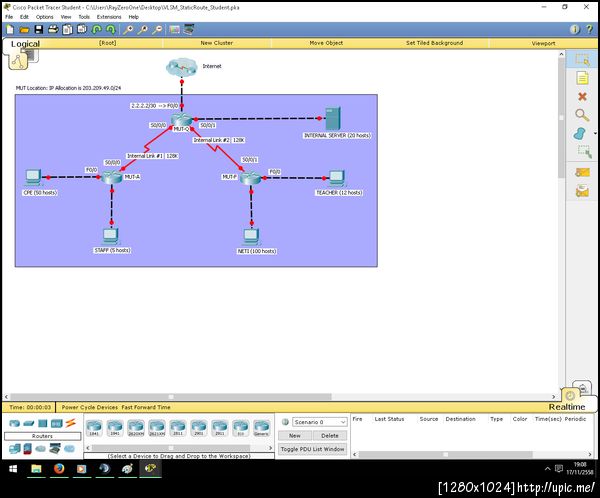600x498 pixels.
Task: Click the INTERNAL SERVER device
Action: (333, 118)
